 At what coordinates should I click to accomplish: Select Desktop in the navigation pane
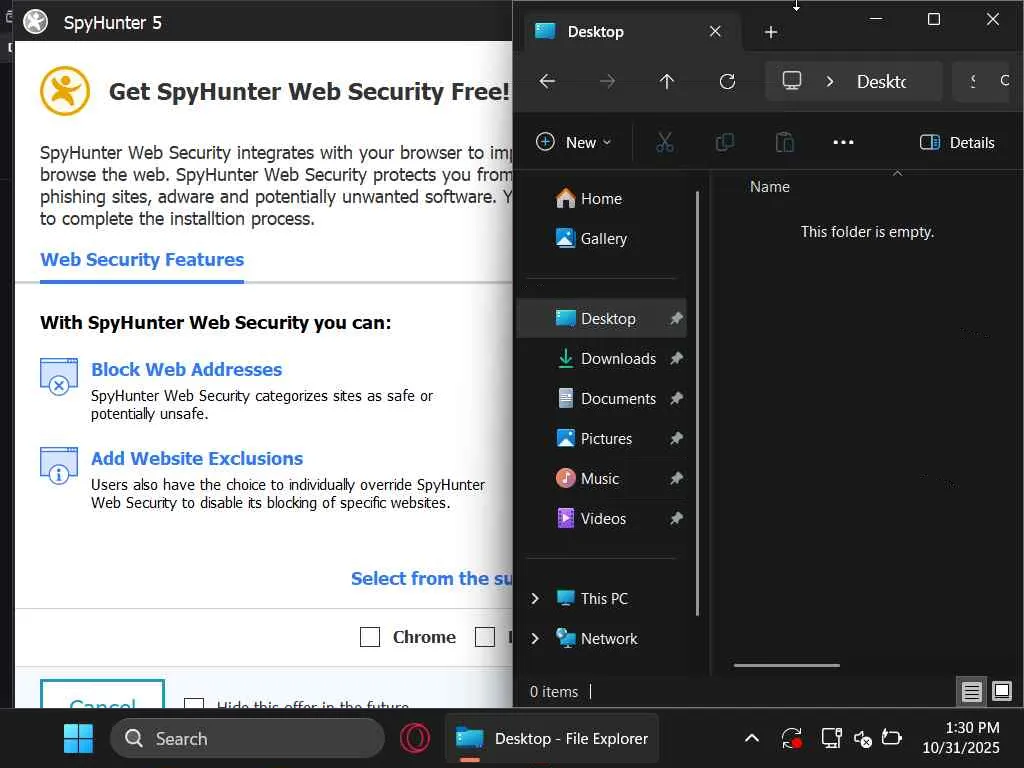pyautogui.click(x=601, y=319)
